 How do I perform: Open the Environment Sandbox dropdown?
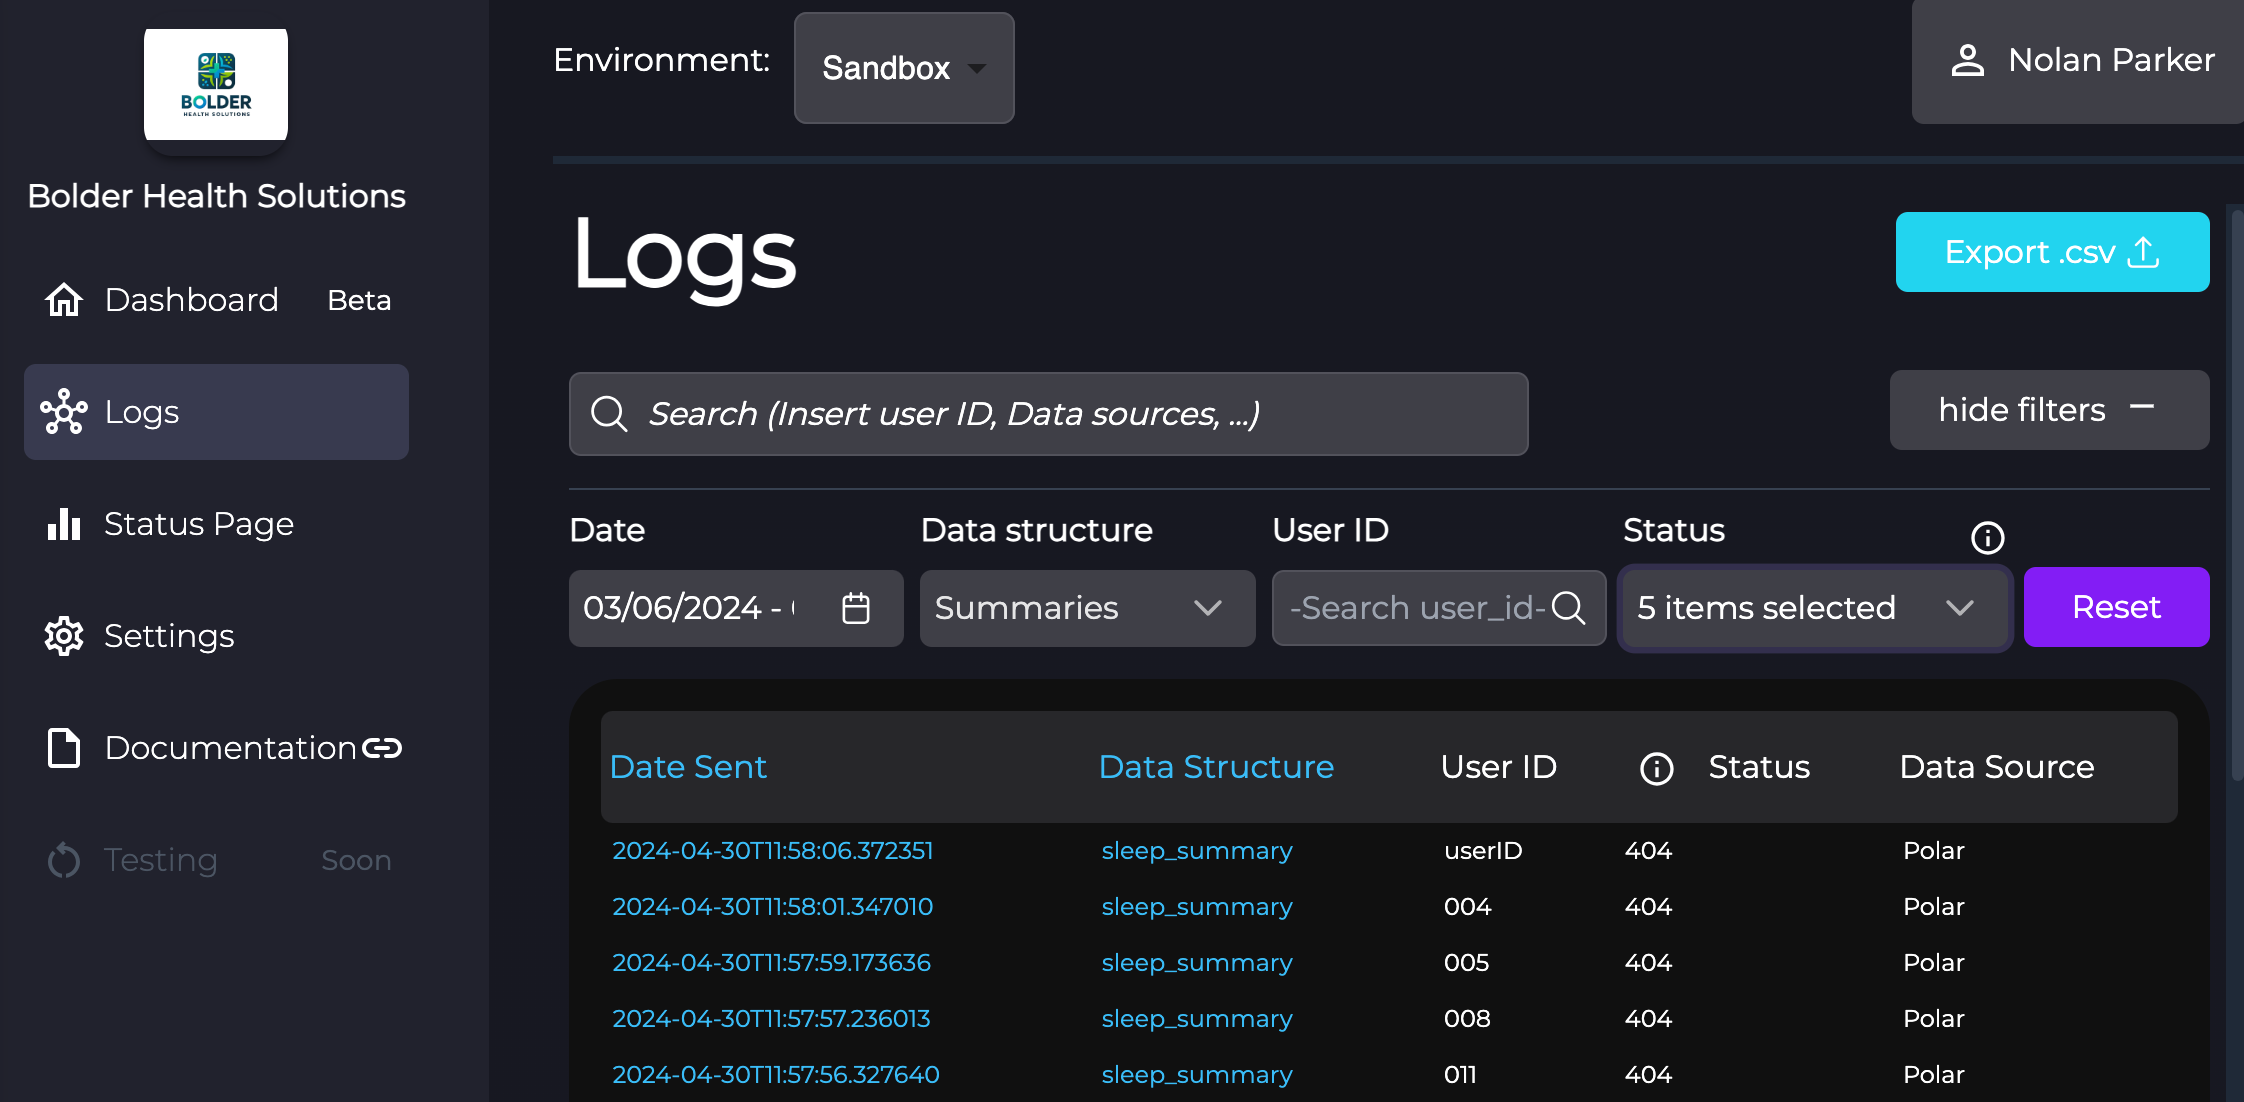click(904, 68)
